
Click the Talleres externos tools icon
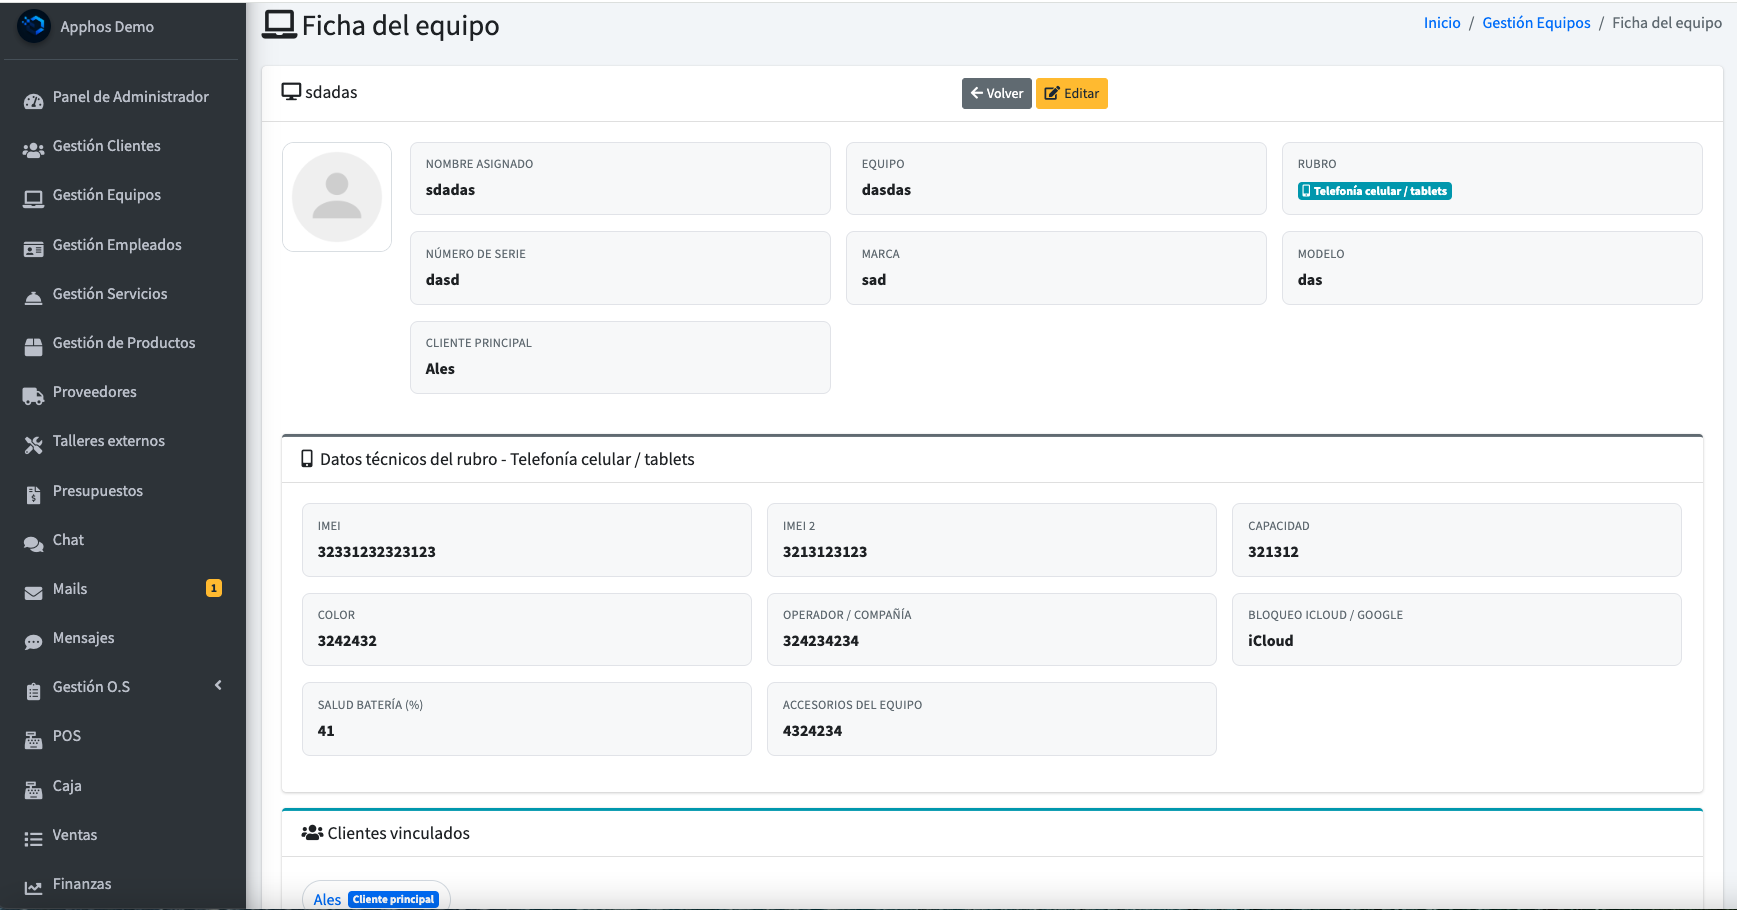tap(34, 445)
